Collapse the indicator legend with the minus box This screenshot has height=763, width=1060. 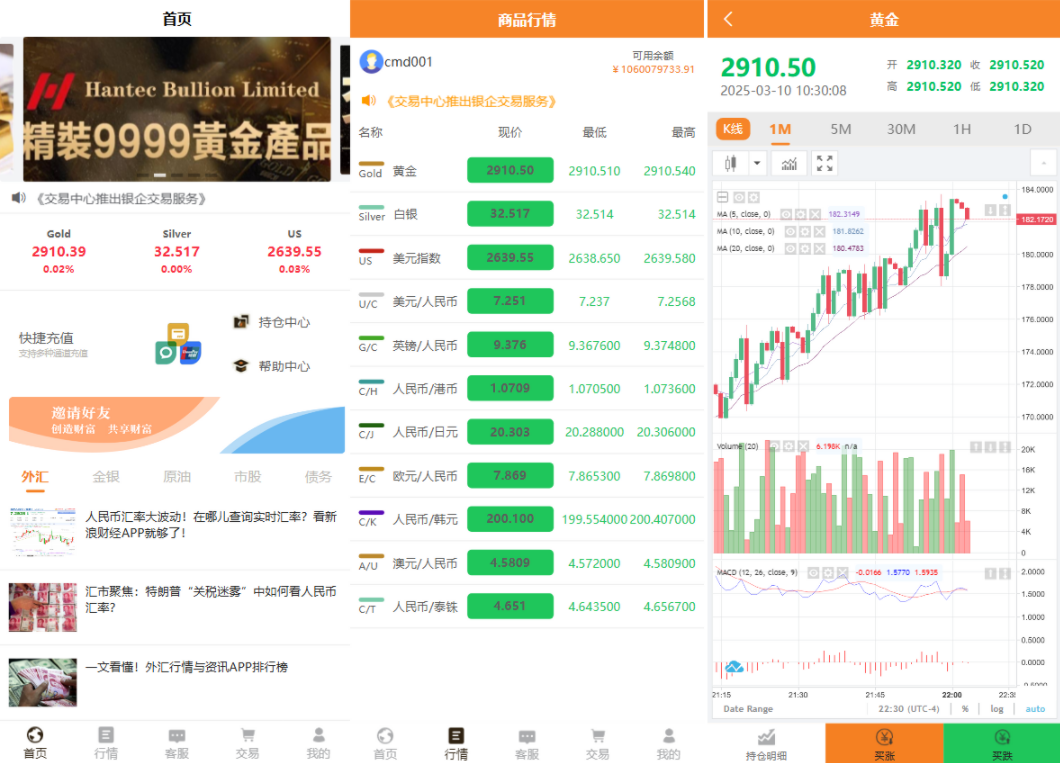click(x=722, y=197)
